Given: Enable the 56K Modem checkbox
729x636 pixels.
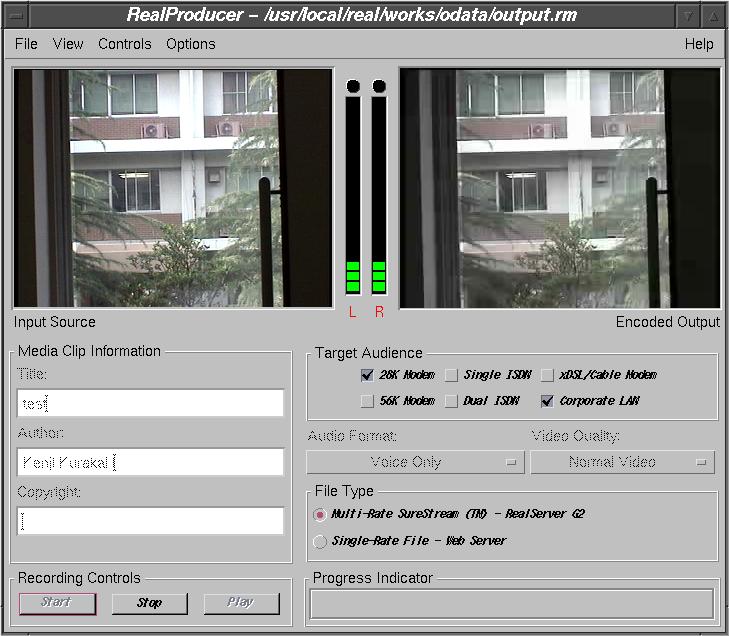Looking at the screenshot, I should point(367,401).
